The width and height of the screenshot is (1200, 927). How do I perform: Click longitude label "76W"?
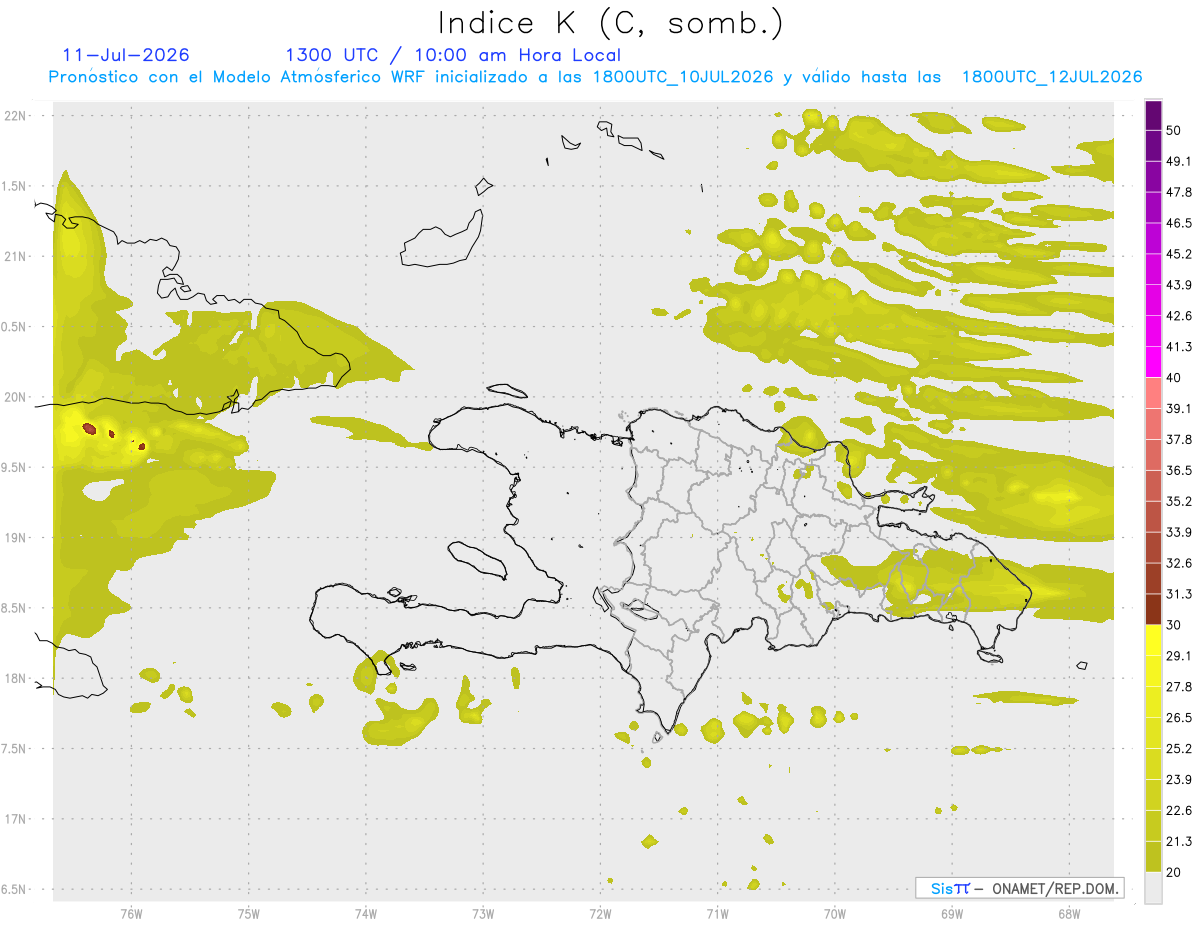(131, 912)
